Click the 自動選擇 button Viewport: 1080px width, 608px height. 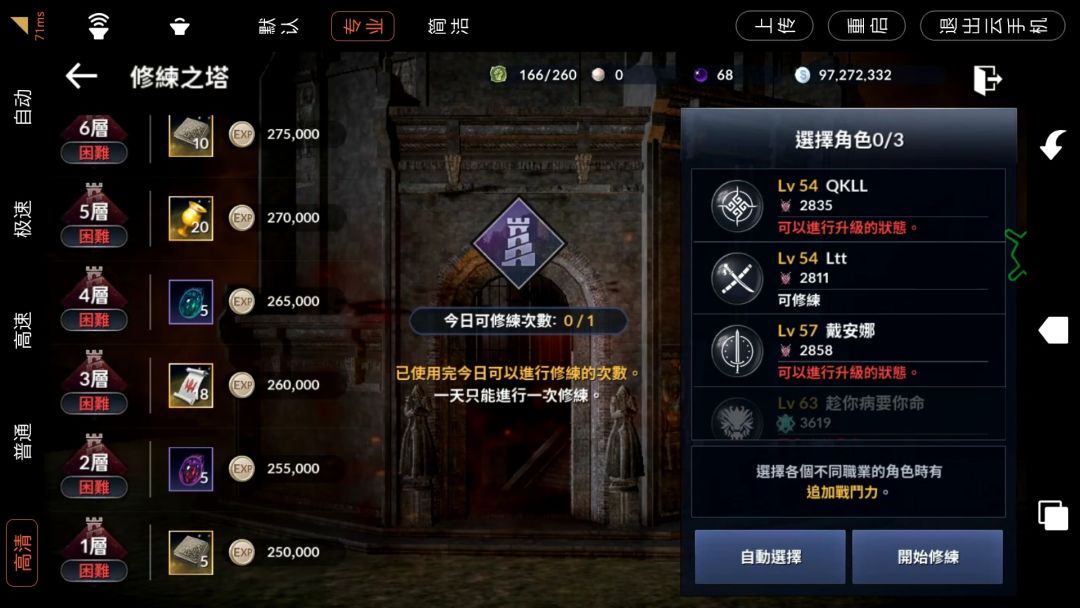coord(770,556)
